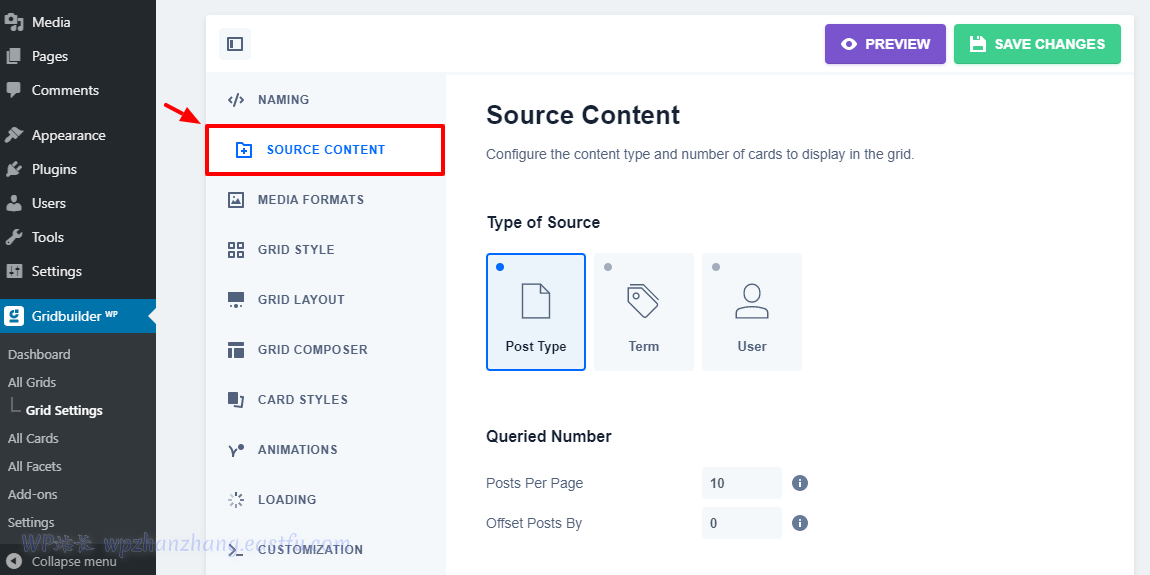Click the Loading spinner icon
Screen dimensions: 1150x575
[x=235, y=500]
